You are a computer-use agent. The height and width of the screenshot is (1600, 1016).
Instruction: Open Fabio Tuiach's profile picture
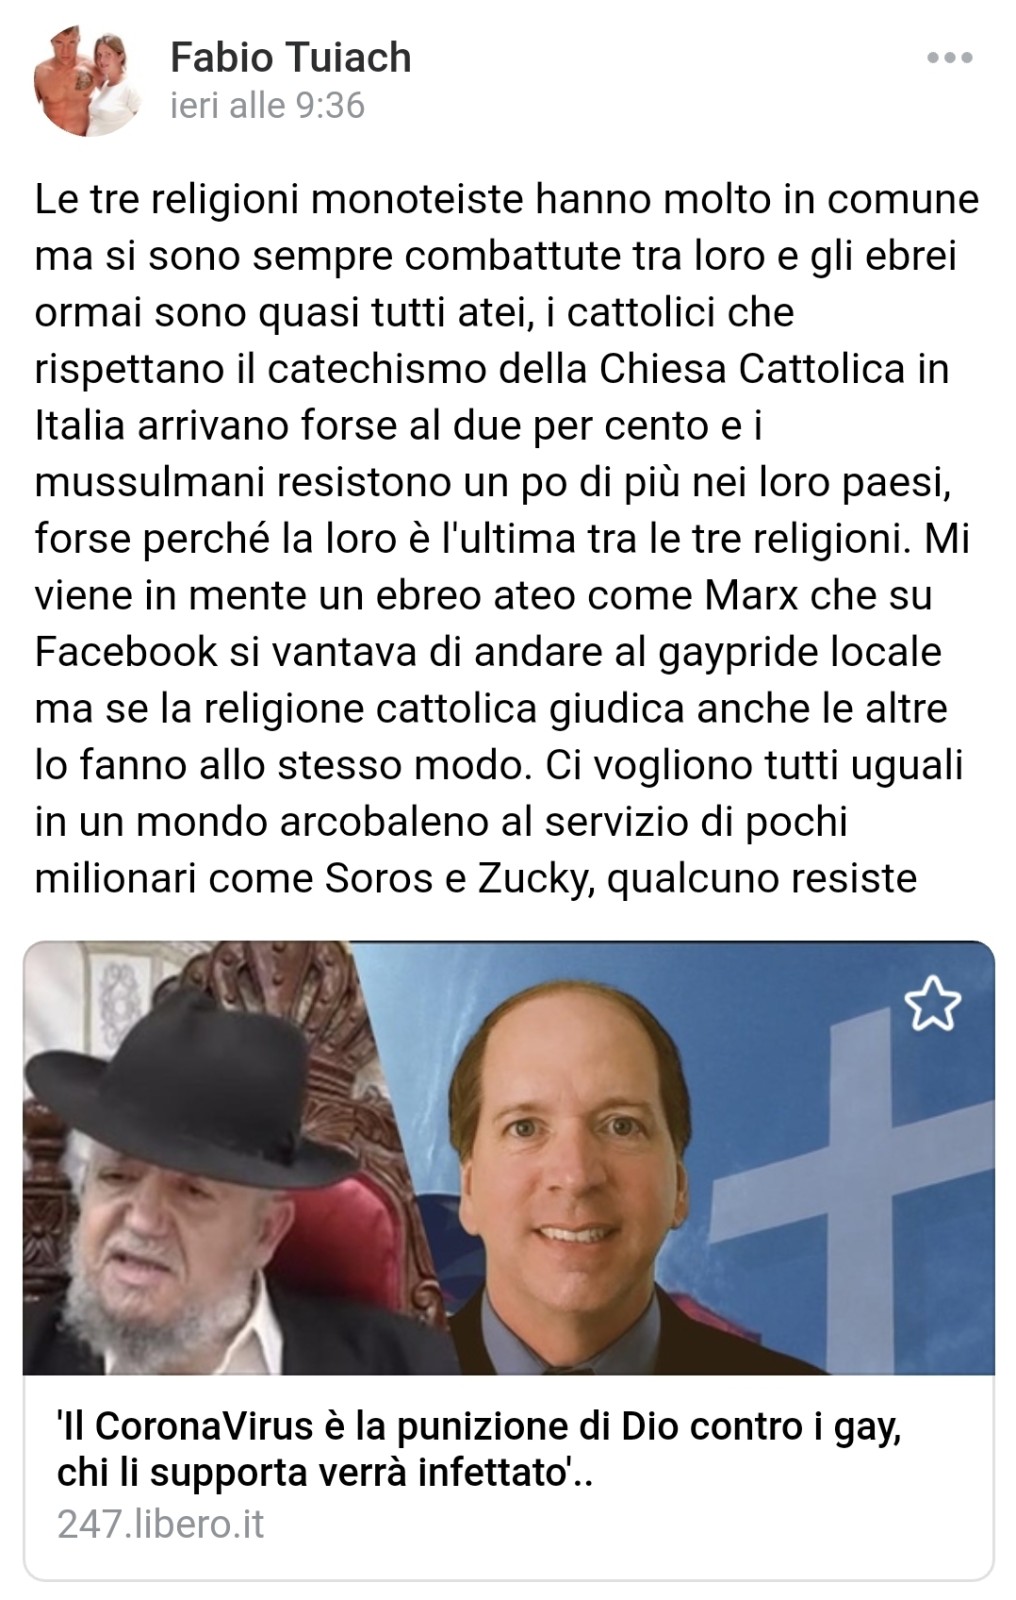click(88, 82)
